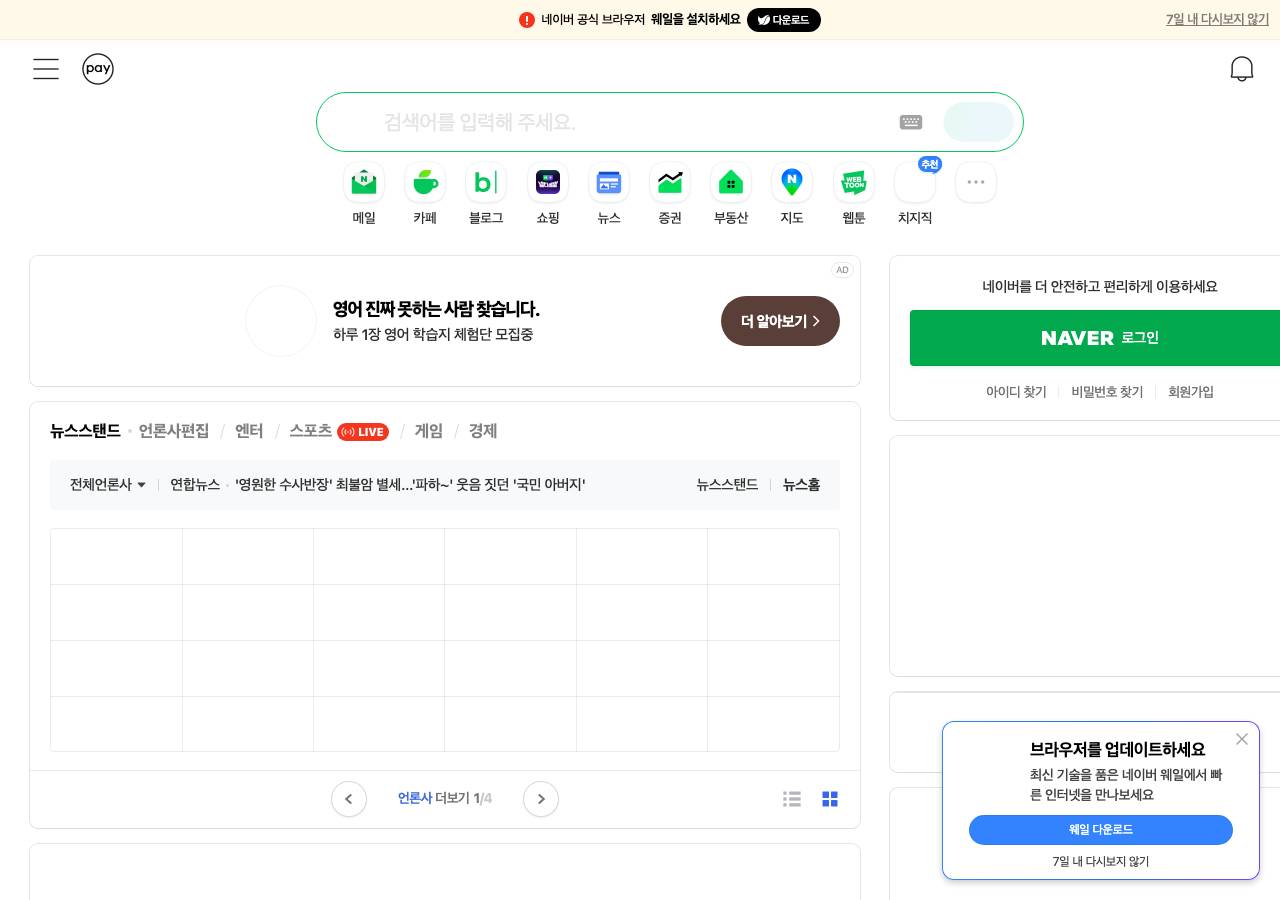The width and height of the screenshot is (1280, 900).
Task: Expand the 전체언론사 dropdown
Action: [x=108, y=485]
